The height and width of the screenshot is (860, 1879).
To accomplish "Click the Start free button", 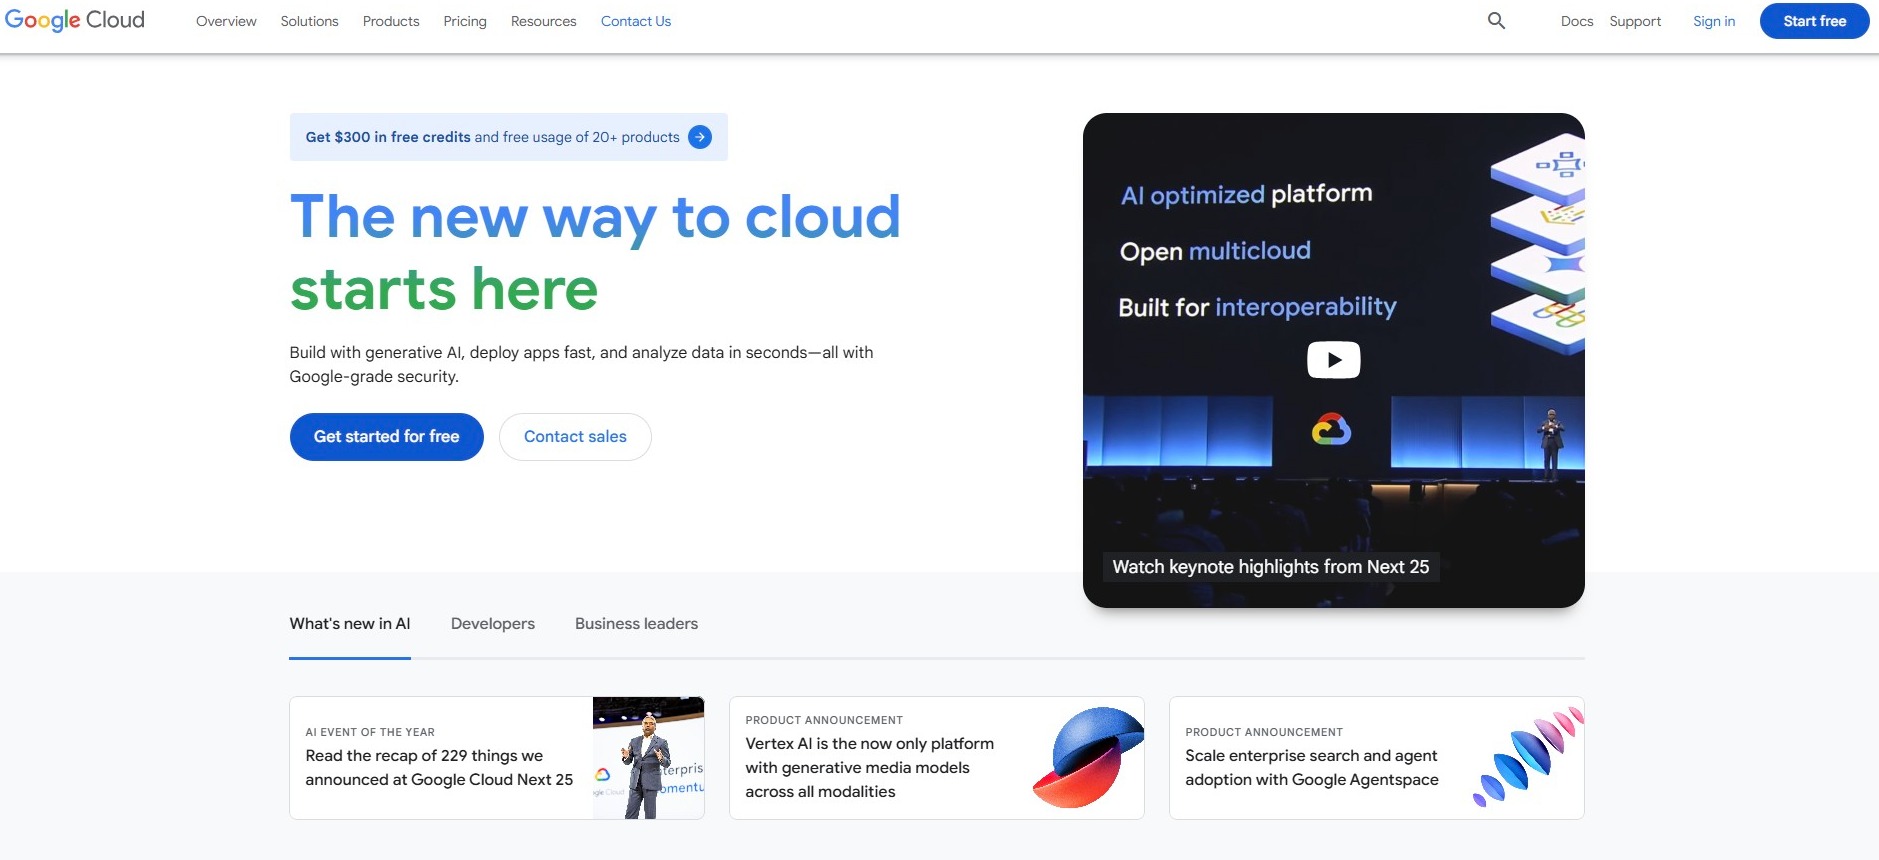I will pyautogui.click(x=1814, y=21).
